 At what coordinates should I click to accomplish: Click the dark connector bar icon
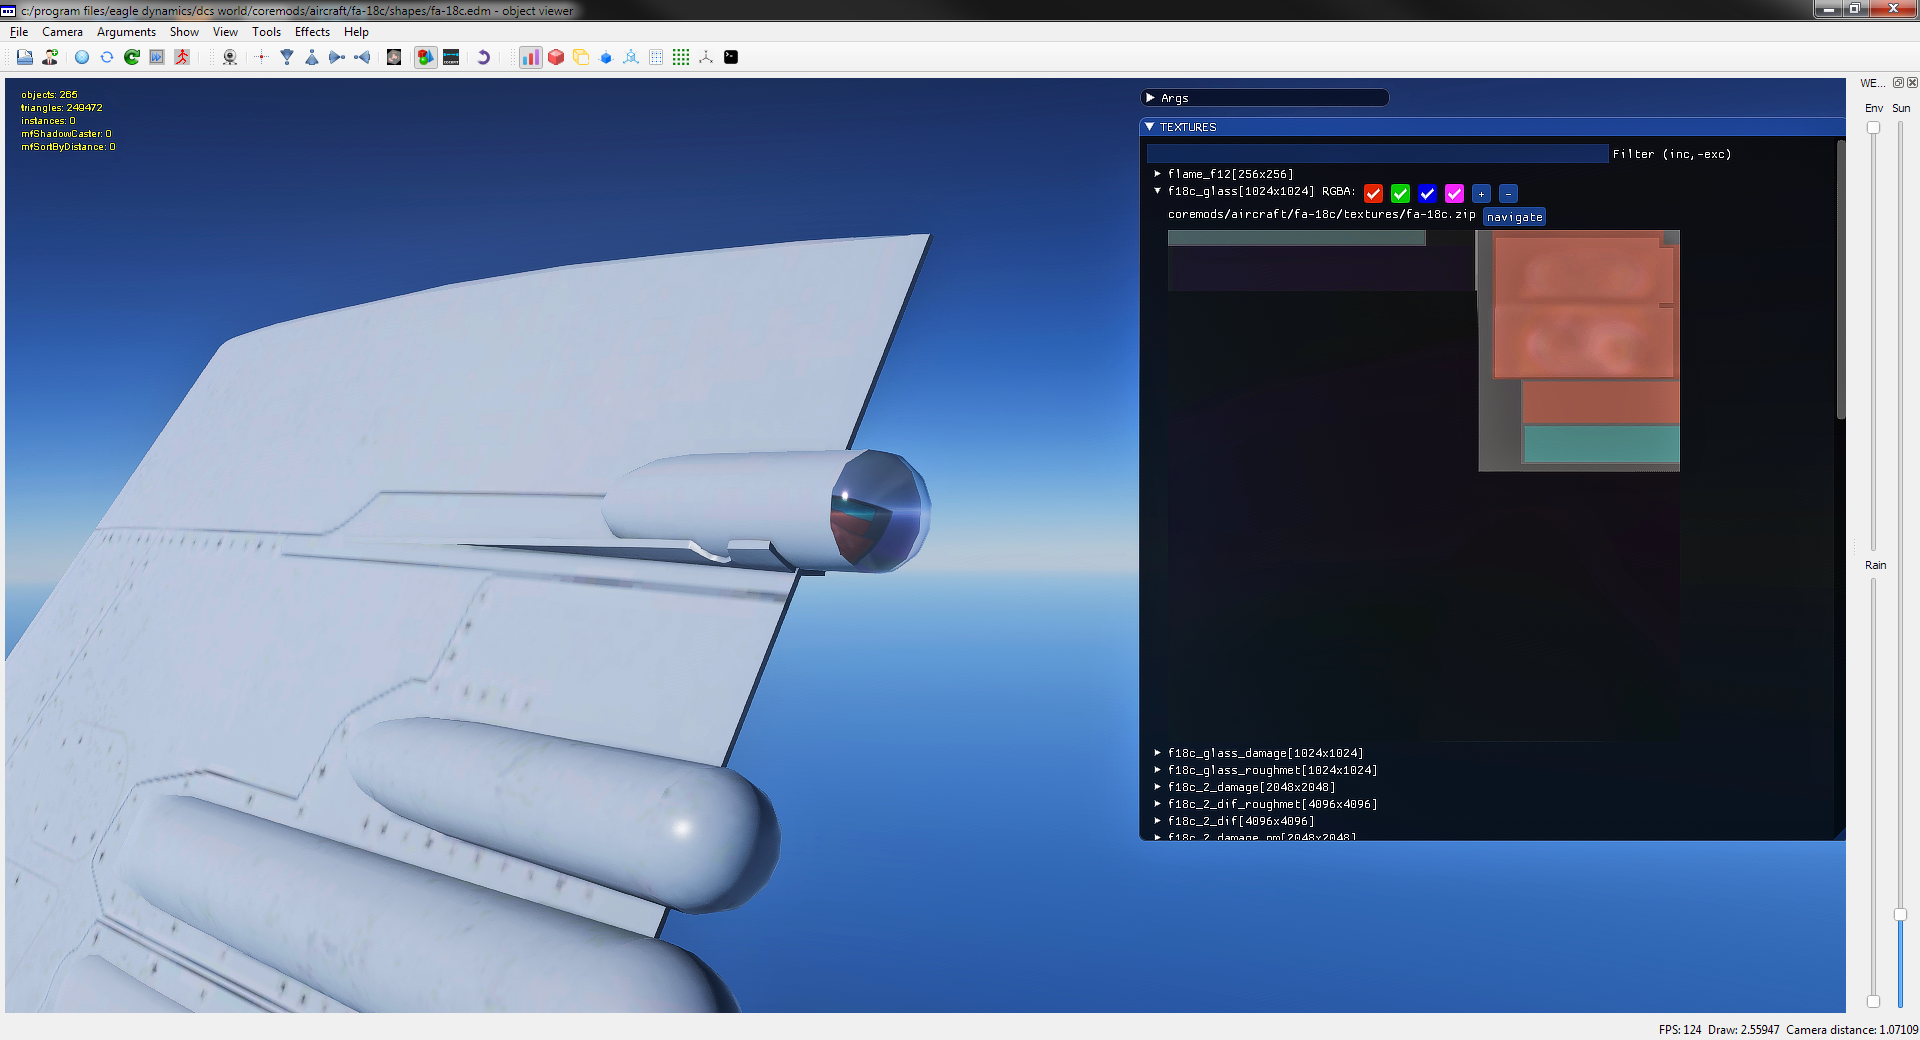(x=451, y=57)
